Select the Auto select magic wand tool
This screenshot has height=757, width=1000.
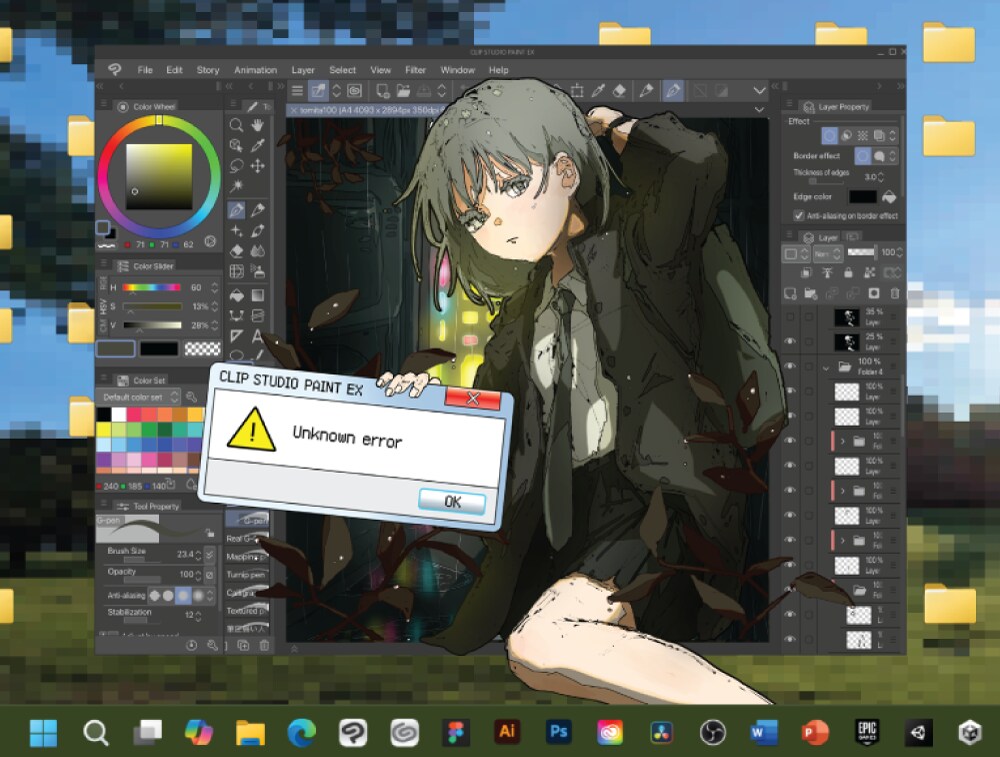[236, 186]
